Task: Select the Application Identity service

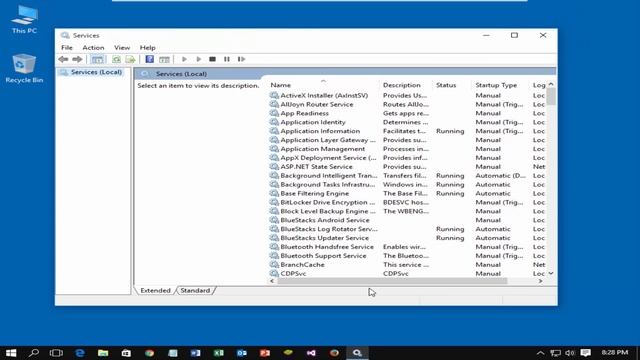Action: (x=313, y=122)
